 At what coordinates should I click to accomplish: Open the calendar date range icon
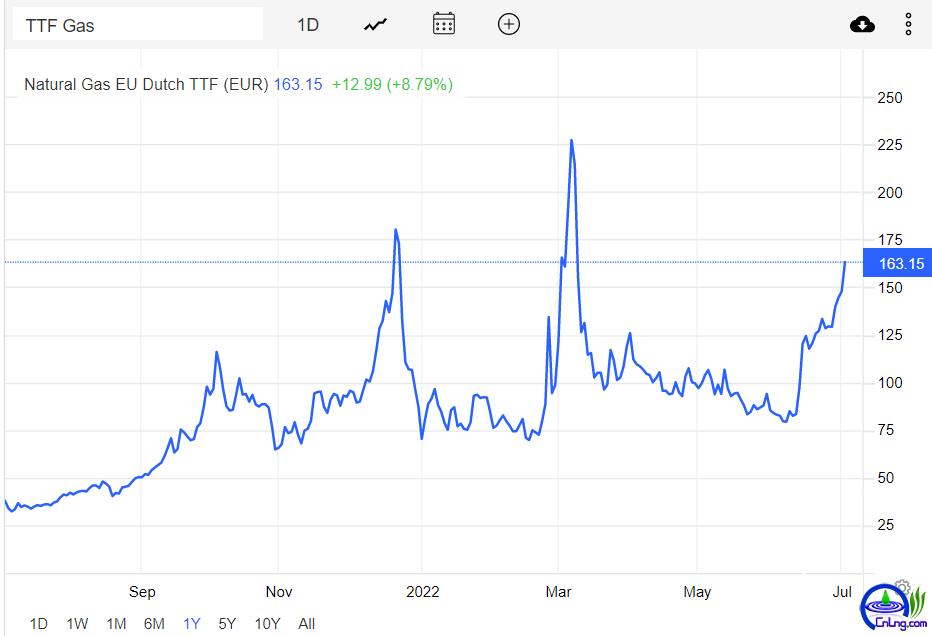[444, 24]
